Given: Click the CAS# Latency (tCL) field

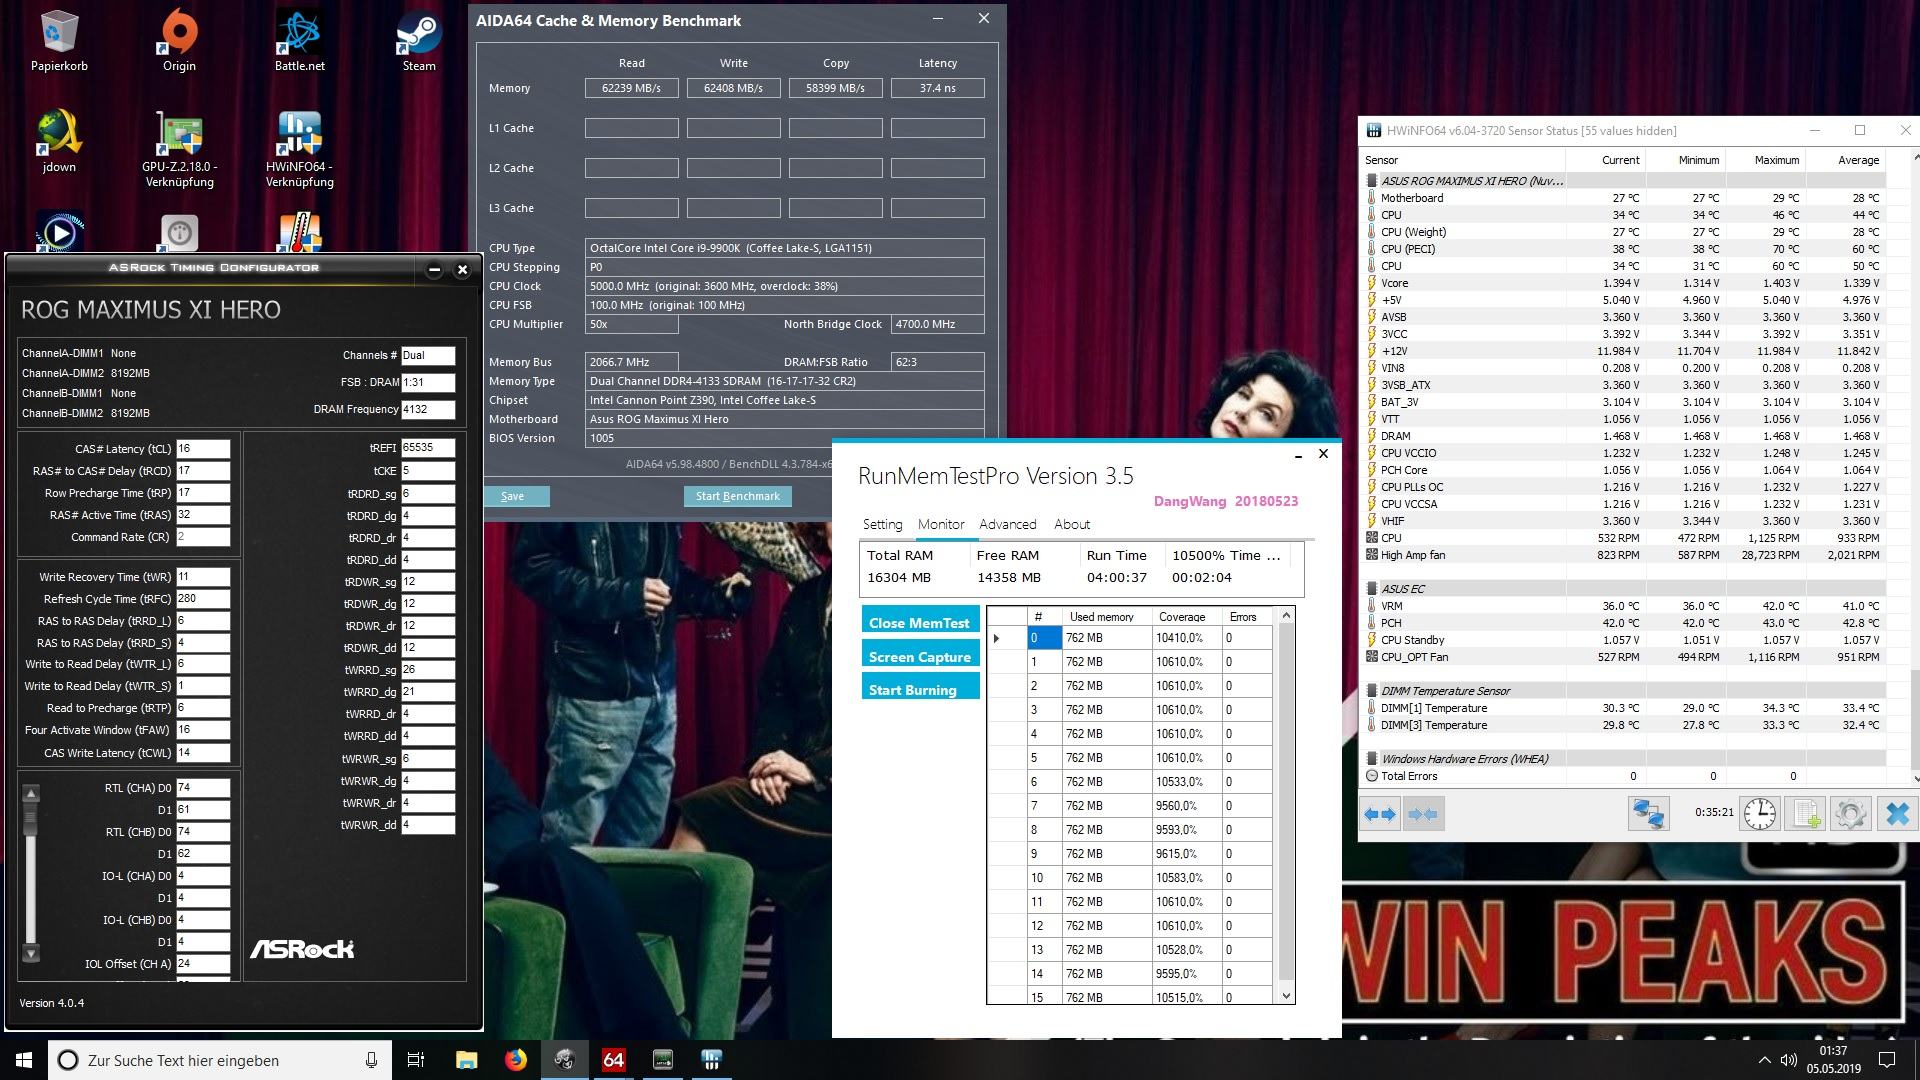Looking at the screenshot, I should pos(203,449).
